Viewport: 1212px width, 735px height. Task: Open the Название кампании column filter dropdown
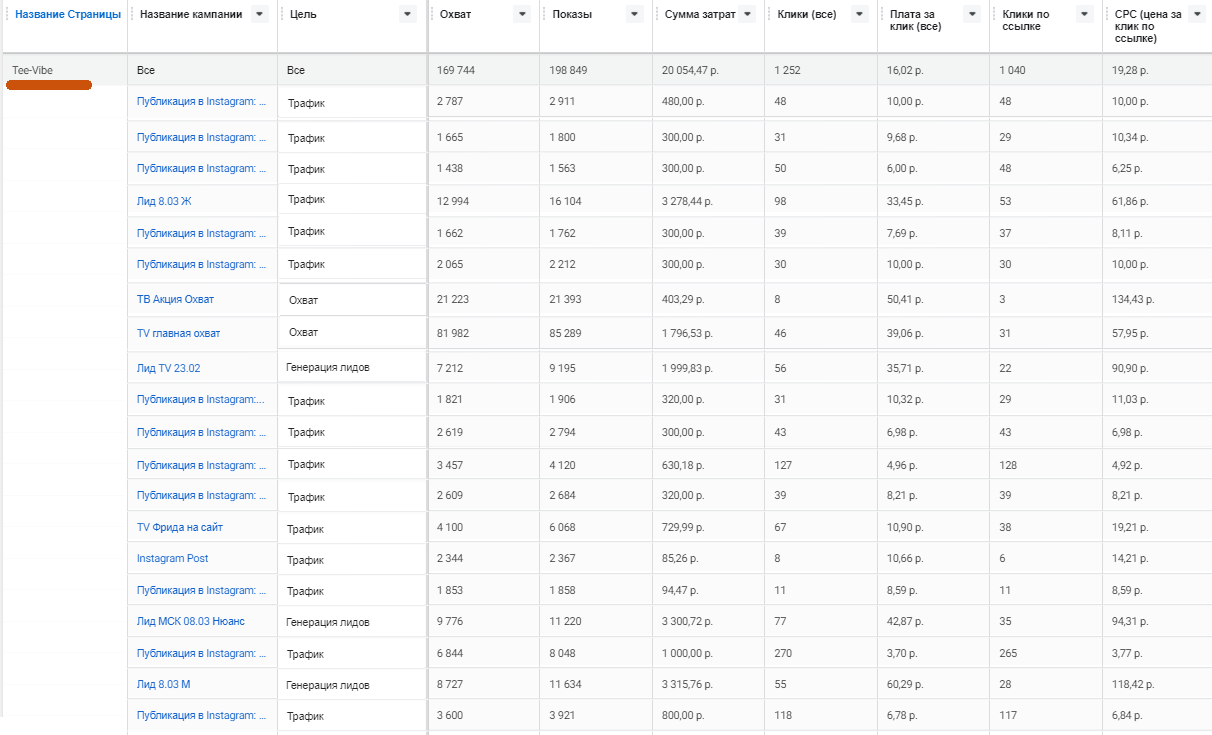pos(261,15)
